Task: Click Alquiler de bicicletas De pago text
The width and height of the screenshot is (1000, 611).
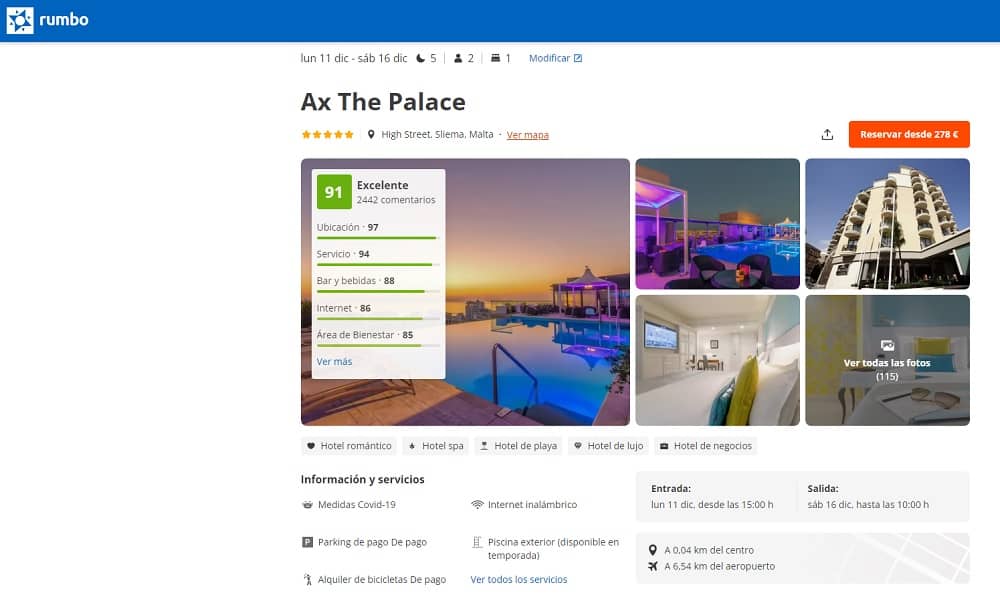Action: (x=382, y=580)
